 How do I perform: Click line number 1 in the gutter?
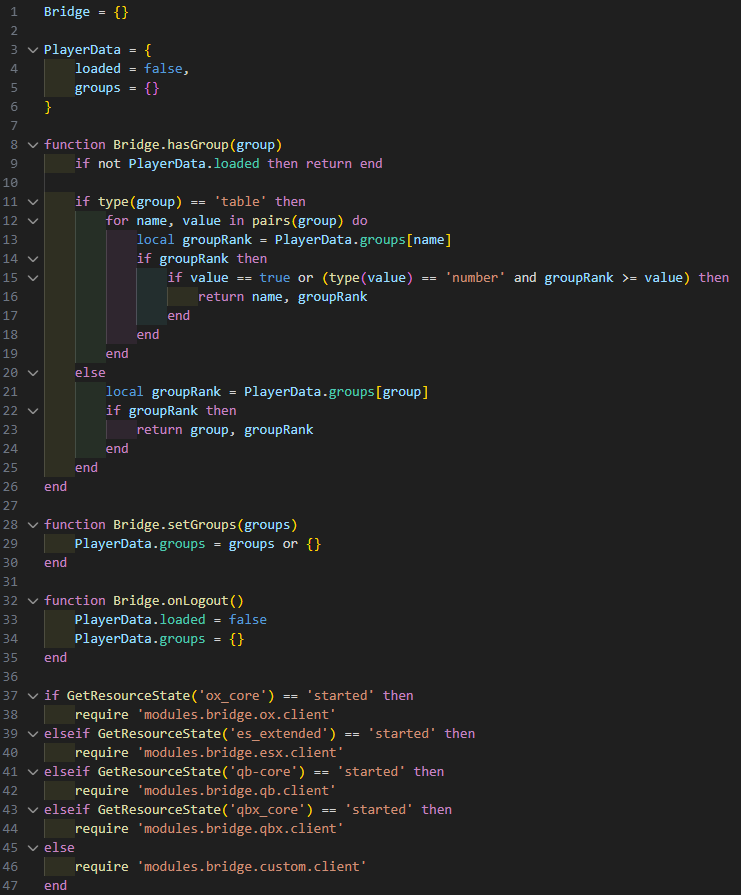tap(14, 11)
